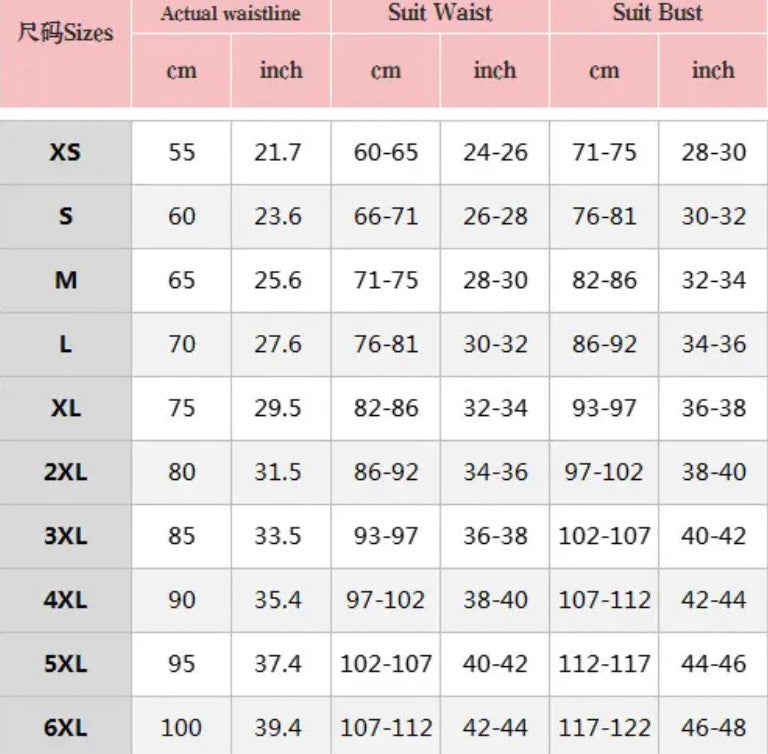The image size is (768, 754).
Task: Select the 6XL size row label
Action: (x=66, y=728)
